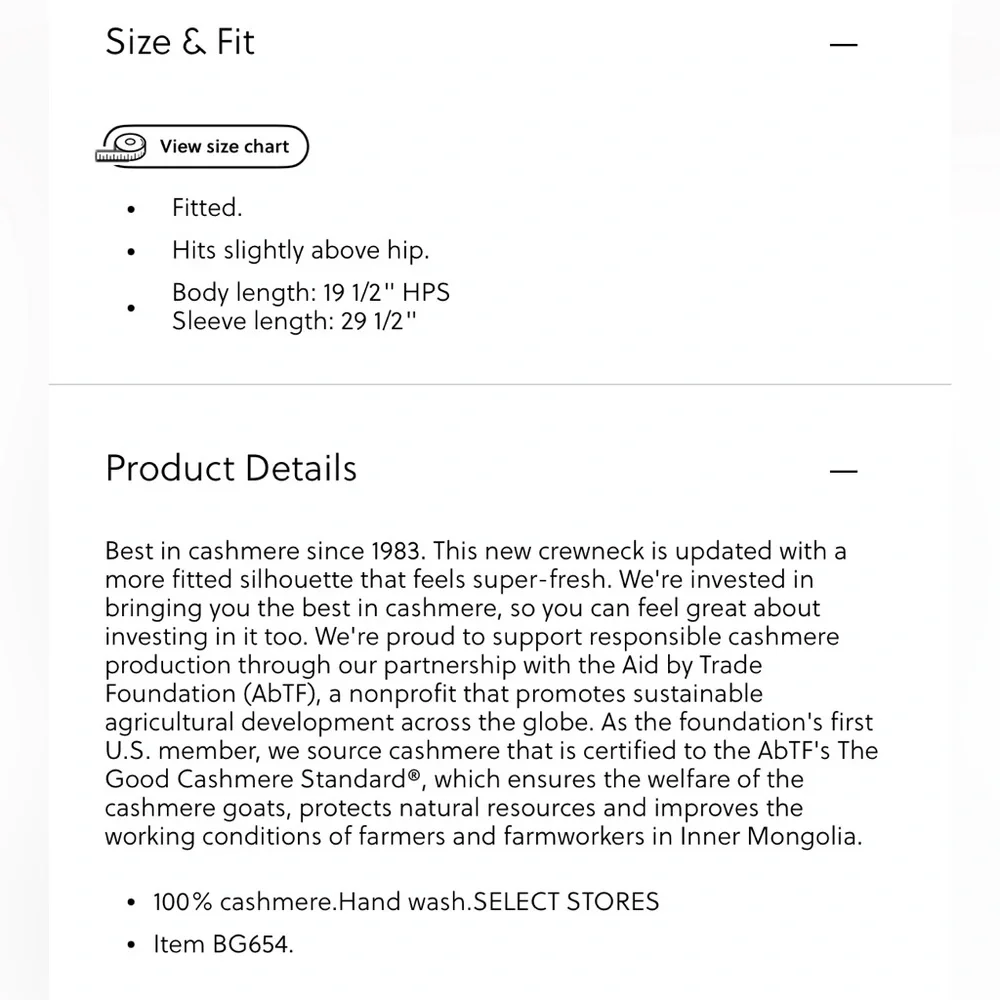Click the tape measure icon
This screenshot has height=1000, width=1000.
tap(121, 148)
